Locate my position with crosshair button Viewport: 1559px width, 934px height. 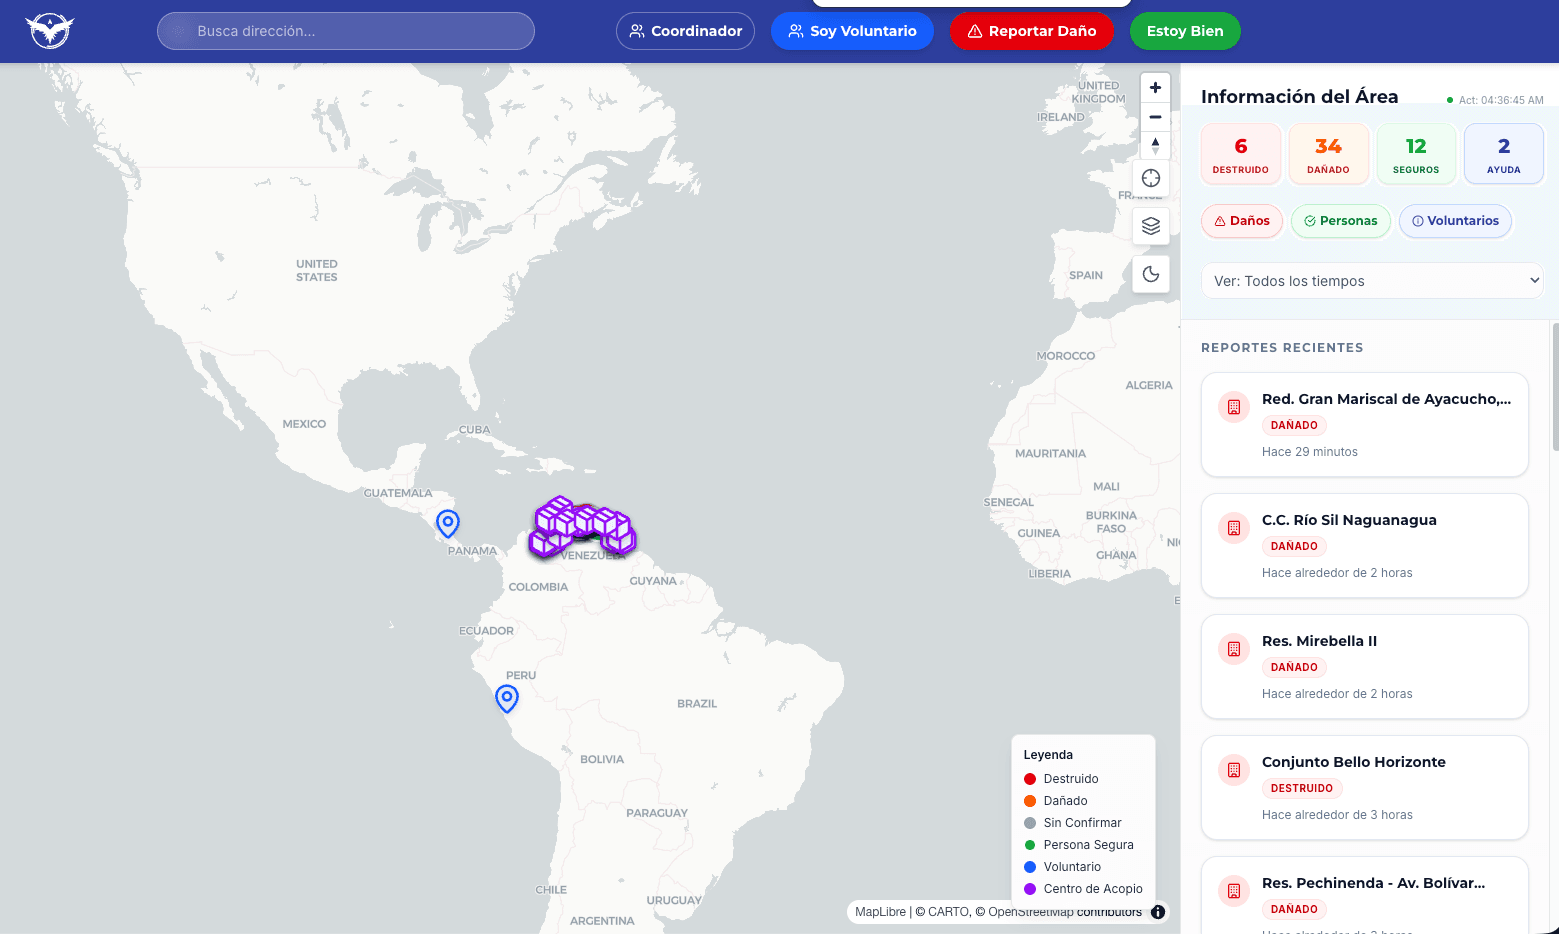1151,178
